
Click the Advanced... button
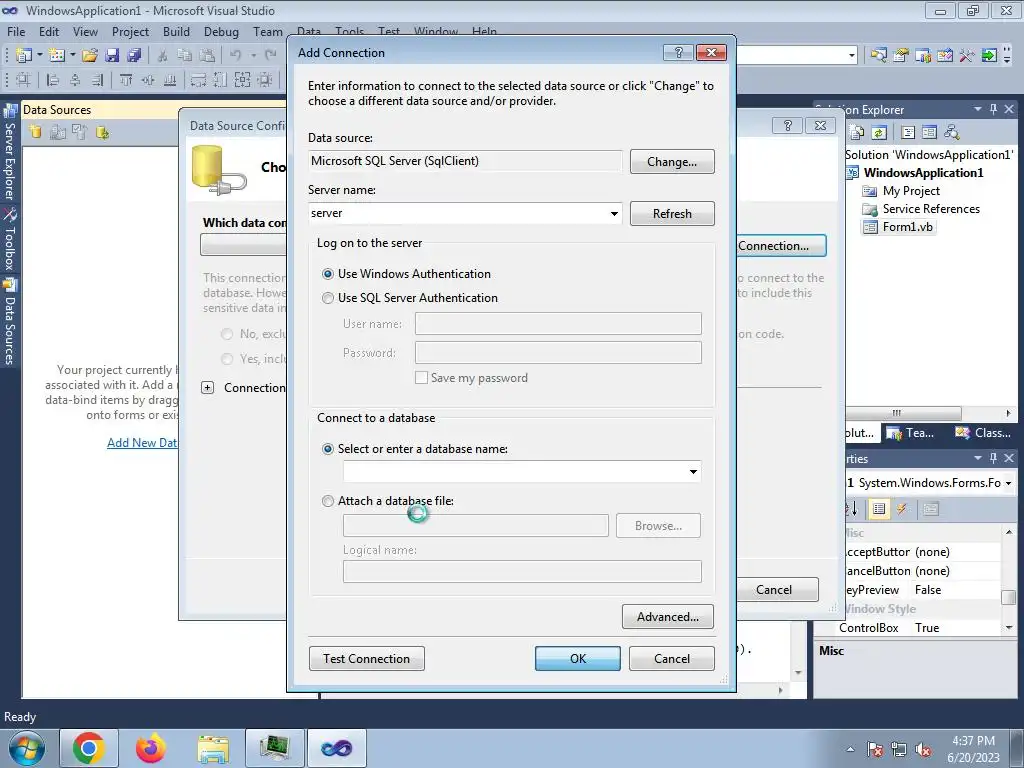667,616
